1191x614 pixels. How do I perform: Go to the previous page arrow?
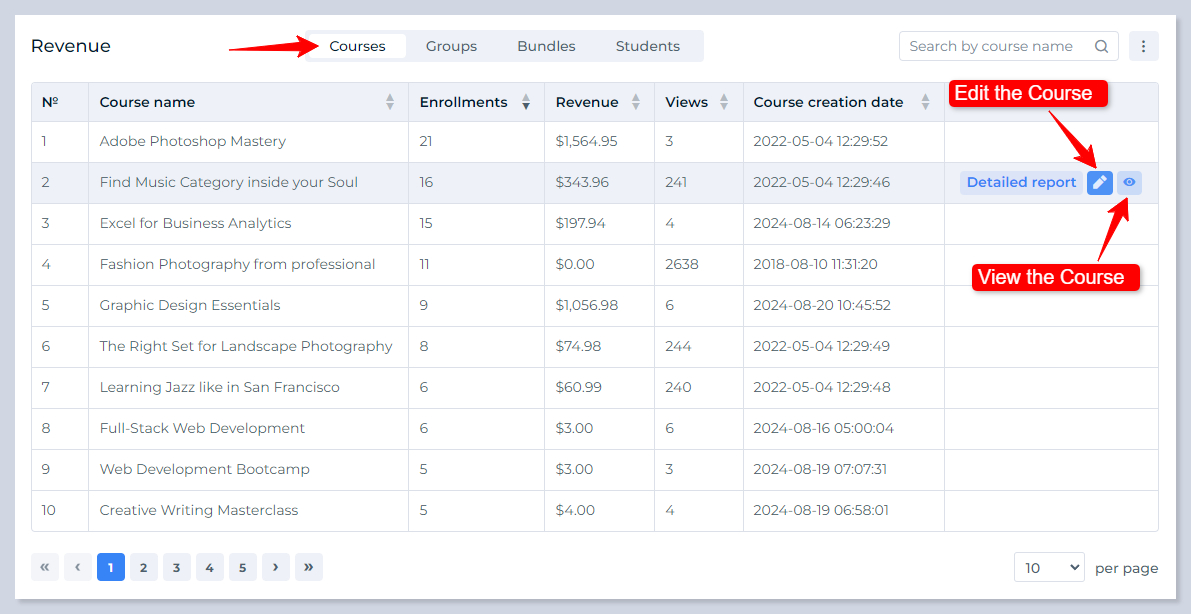click(78, 567)
